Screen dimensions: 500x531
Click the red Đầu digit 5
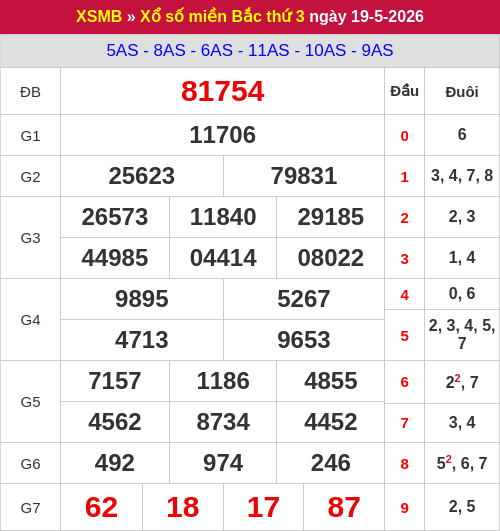click(404, 336)
